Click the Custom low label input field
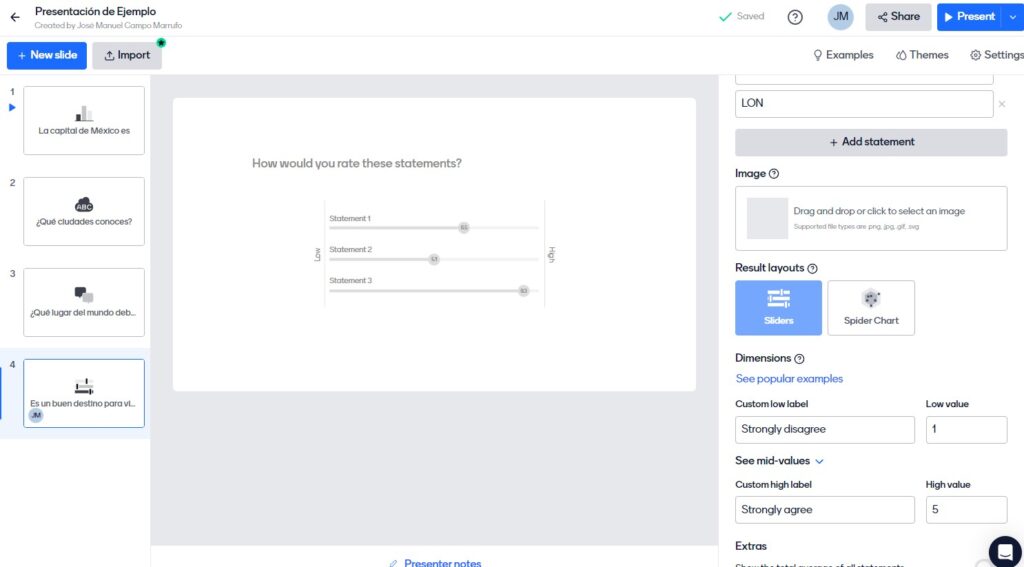This screenshot has width=1024, height=567. [x=824, y=430]
